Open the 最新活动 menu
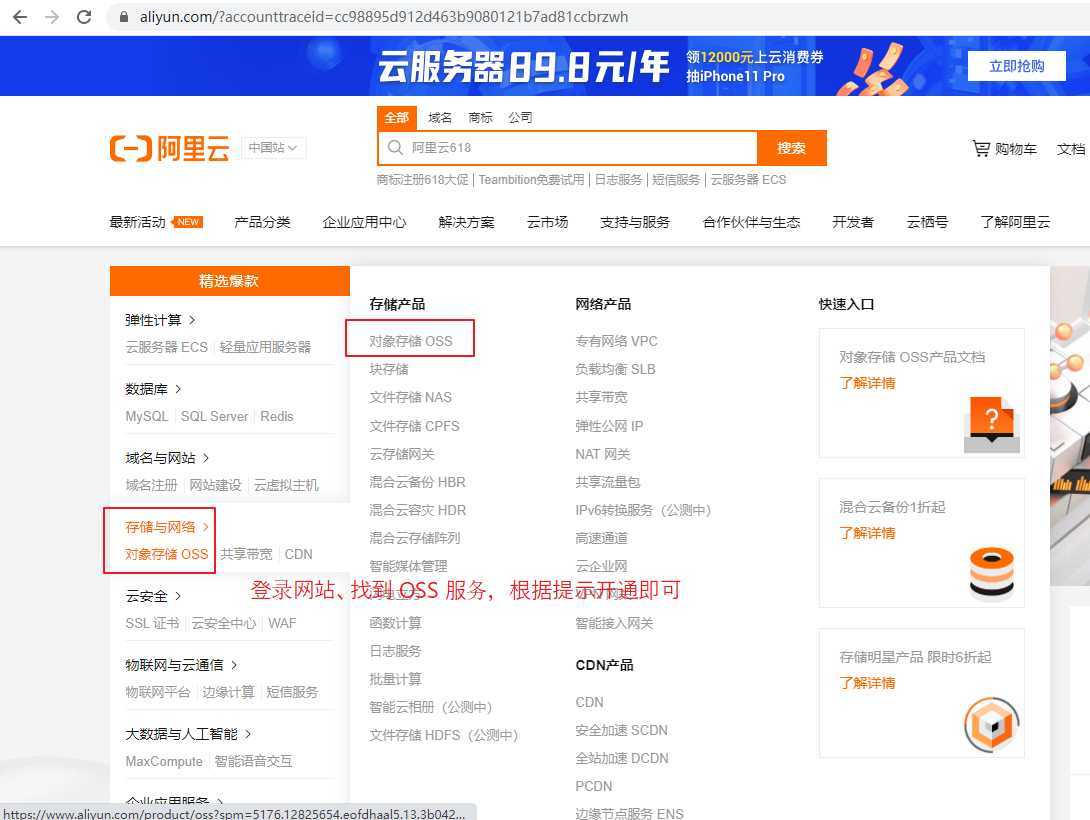The image size is (1090, 820). [x=137, y=222]
